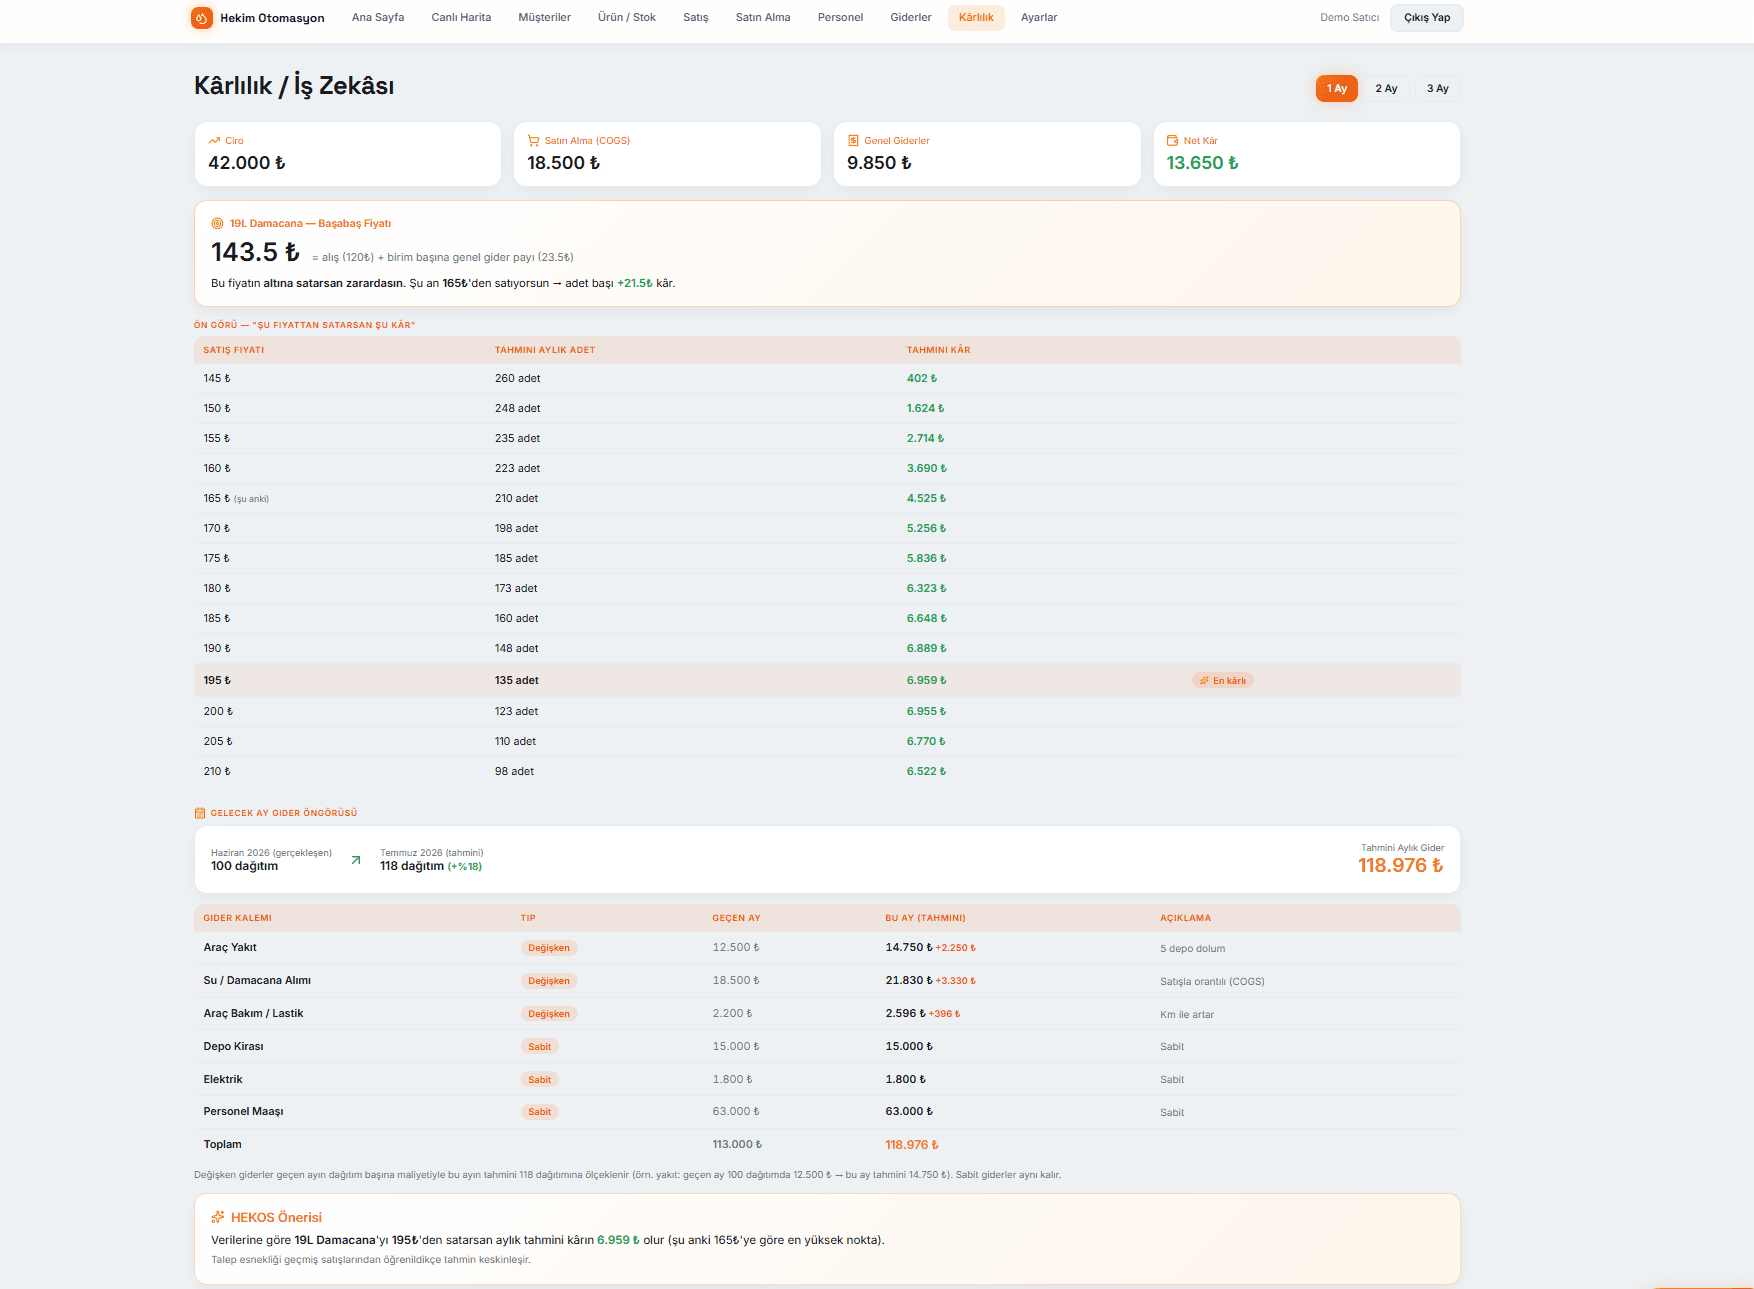
Task: Select the 195 ₺ price row
Action: (x=827, y=680)
